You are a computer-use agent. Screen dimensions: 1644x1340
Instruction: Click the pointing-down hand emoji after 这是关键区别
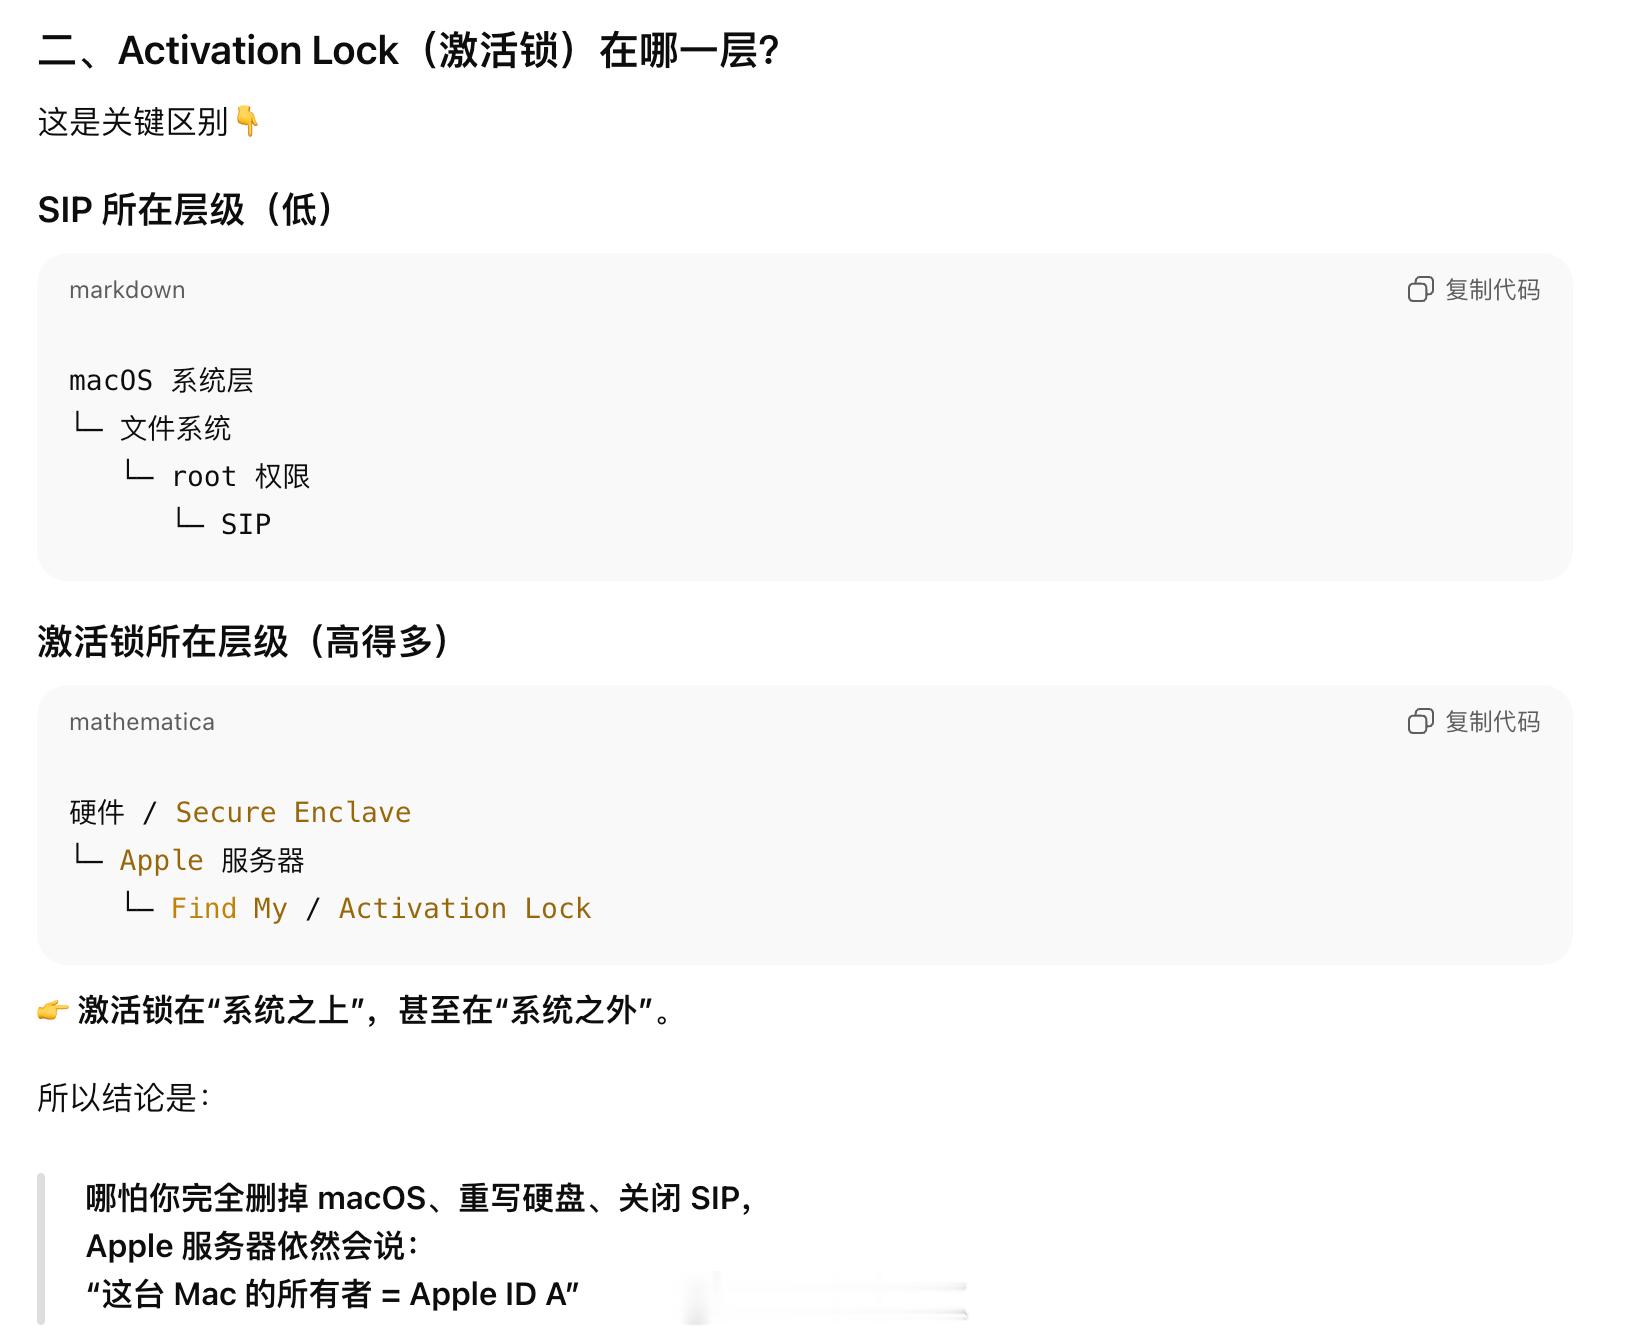click(x=247, y=122)
